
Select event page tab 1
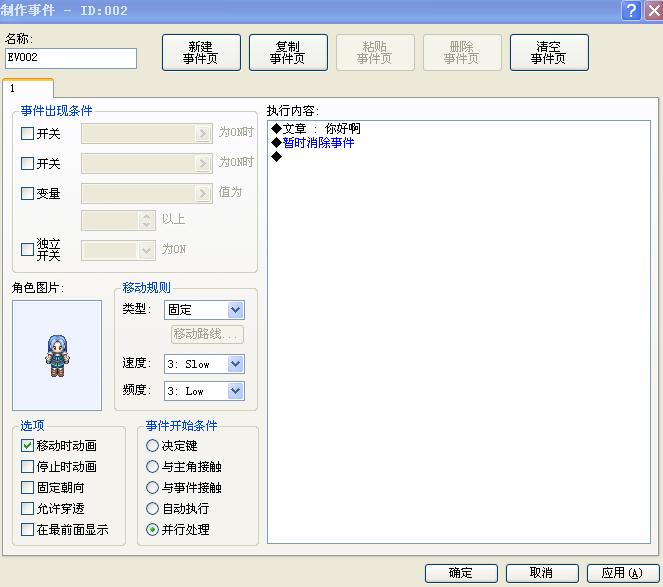pos(28,88)
